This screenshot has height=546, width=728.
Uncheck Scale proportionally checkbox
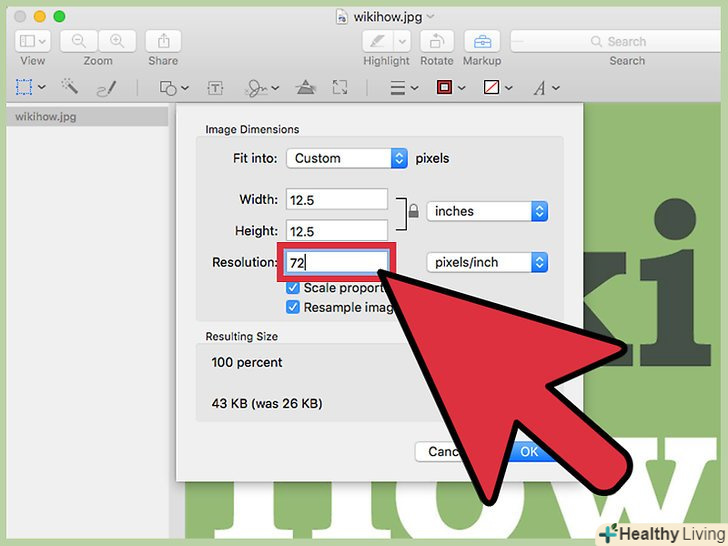[x=292, y=288]
